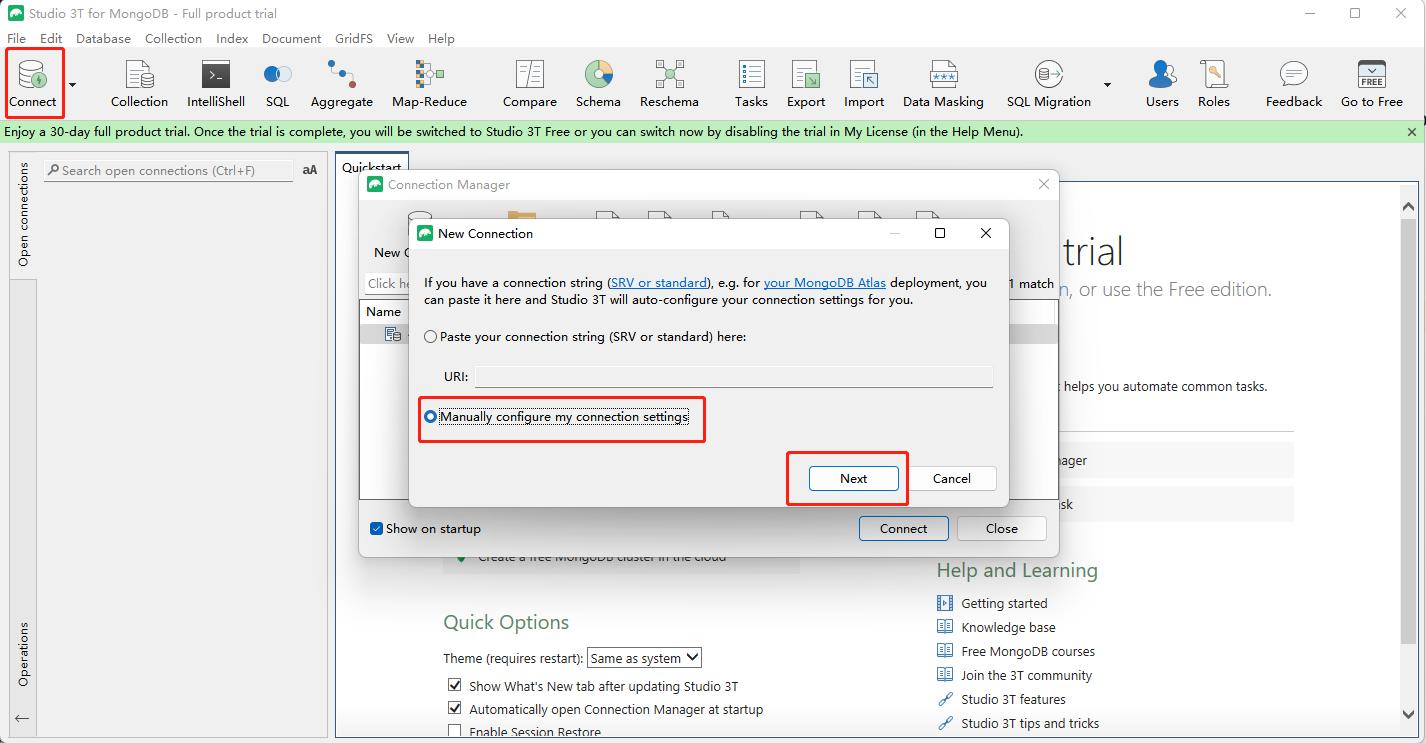Select 'Paste your connection string' radio option
1426x743 pixels.
coord(431,337)
